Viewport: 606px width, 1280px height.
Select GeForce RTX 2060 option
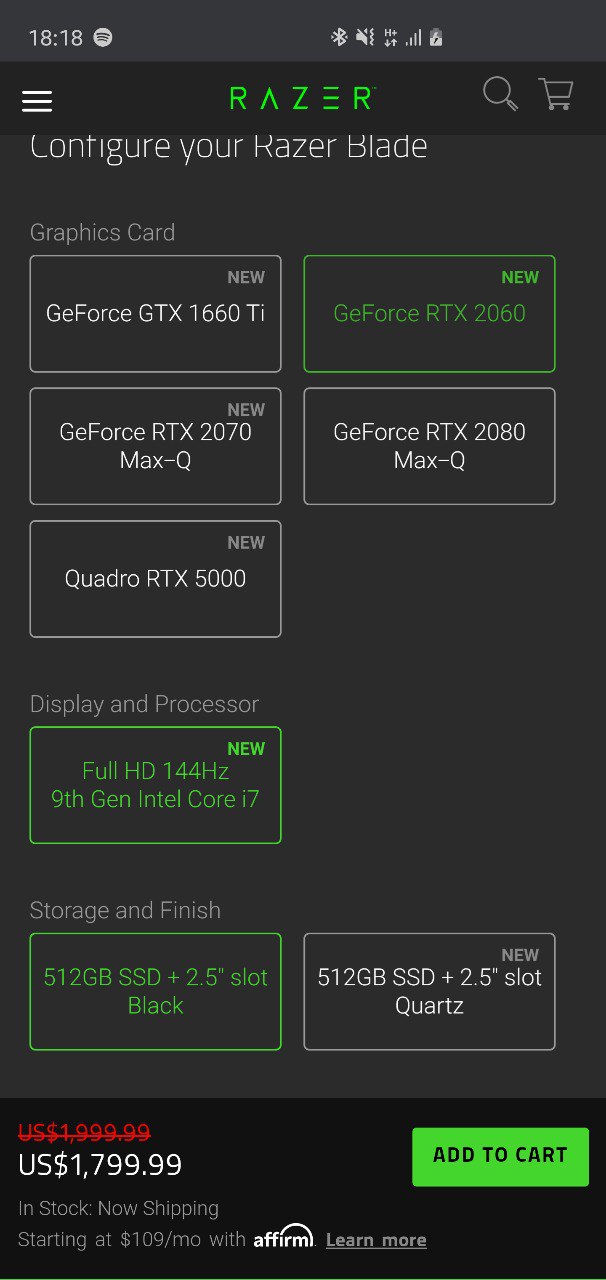point(429,314)
